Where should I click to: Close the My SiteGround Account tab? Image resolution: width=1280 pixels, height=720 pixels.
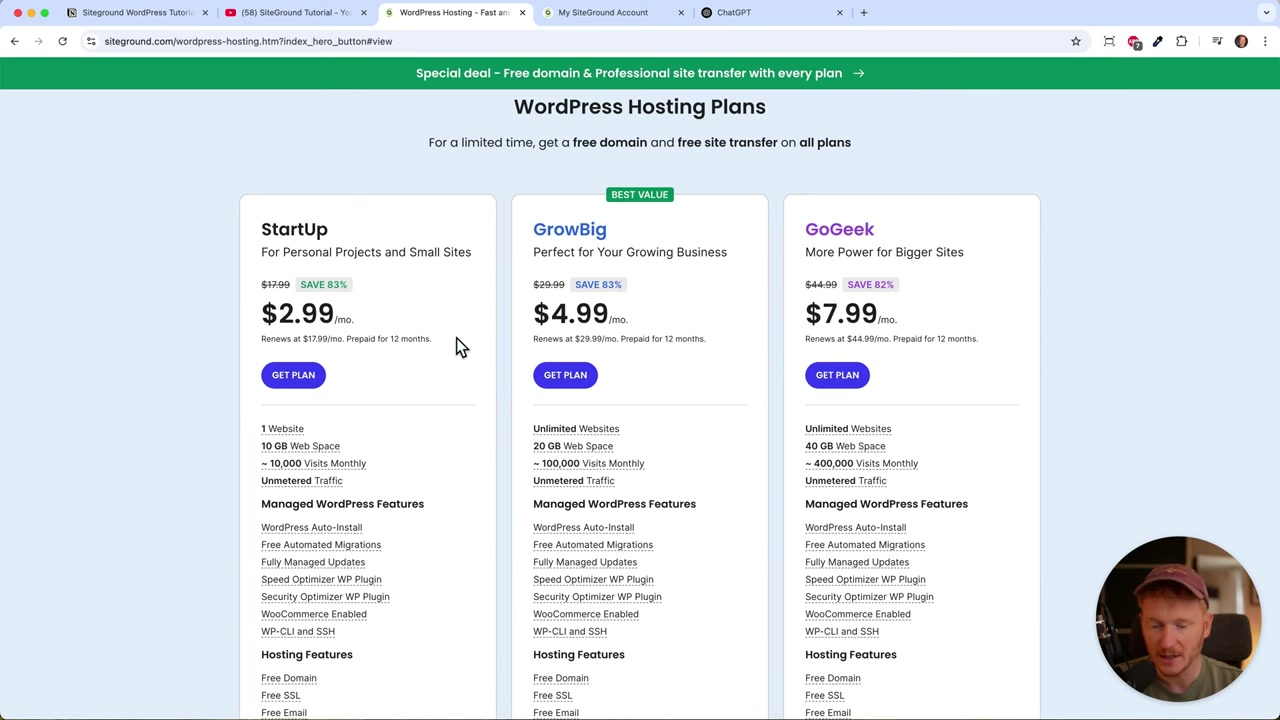click(x=681, y=12)
